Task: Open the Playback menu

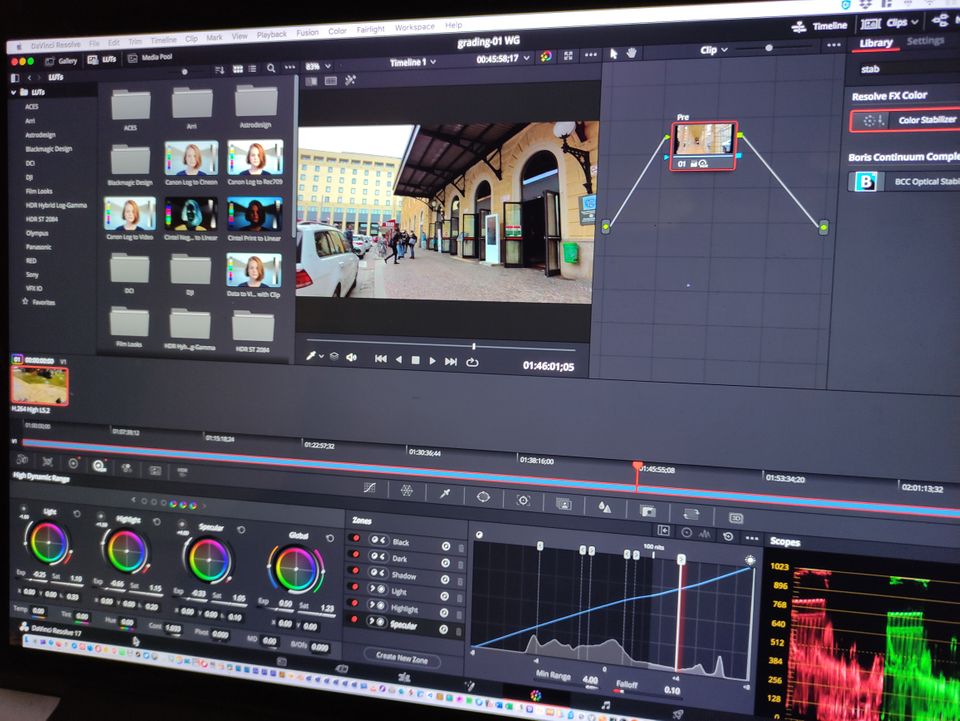Action: (271, 34)
